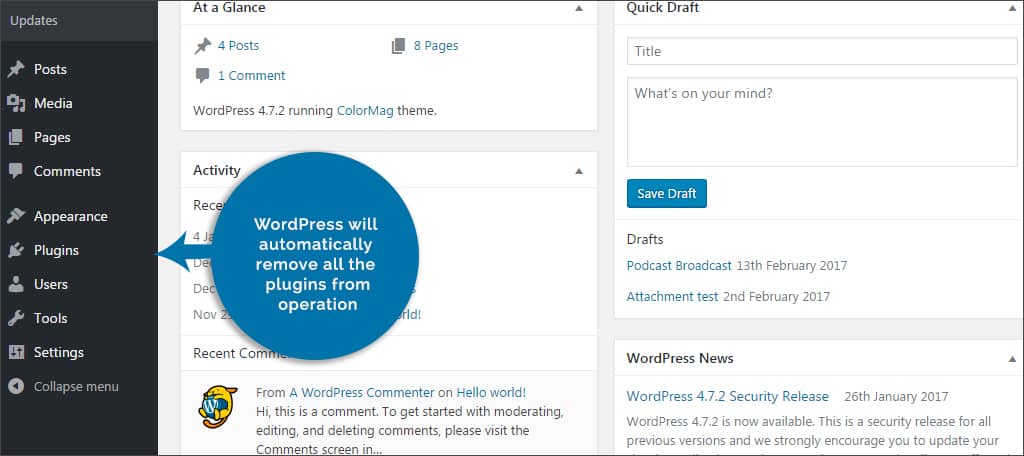Click the comment icon beside 1 Comment
The width and height of the screenshot is (1024, 456).
point(202,76)
